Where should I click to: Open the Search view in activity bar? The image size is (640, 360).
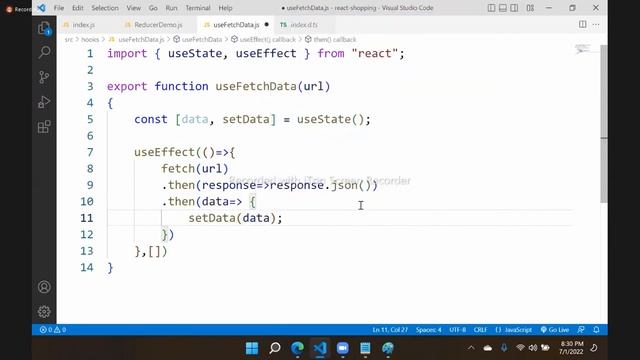(44, 52)
